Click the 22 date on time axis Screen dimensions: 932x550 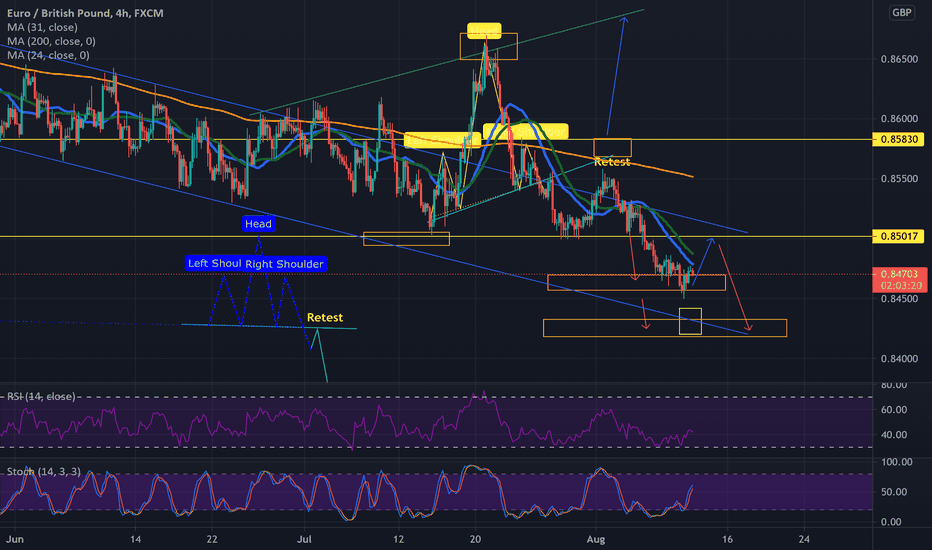pos(212,539)
